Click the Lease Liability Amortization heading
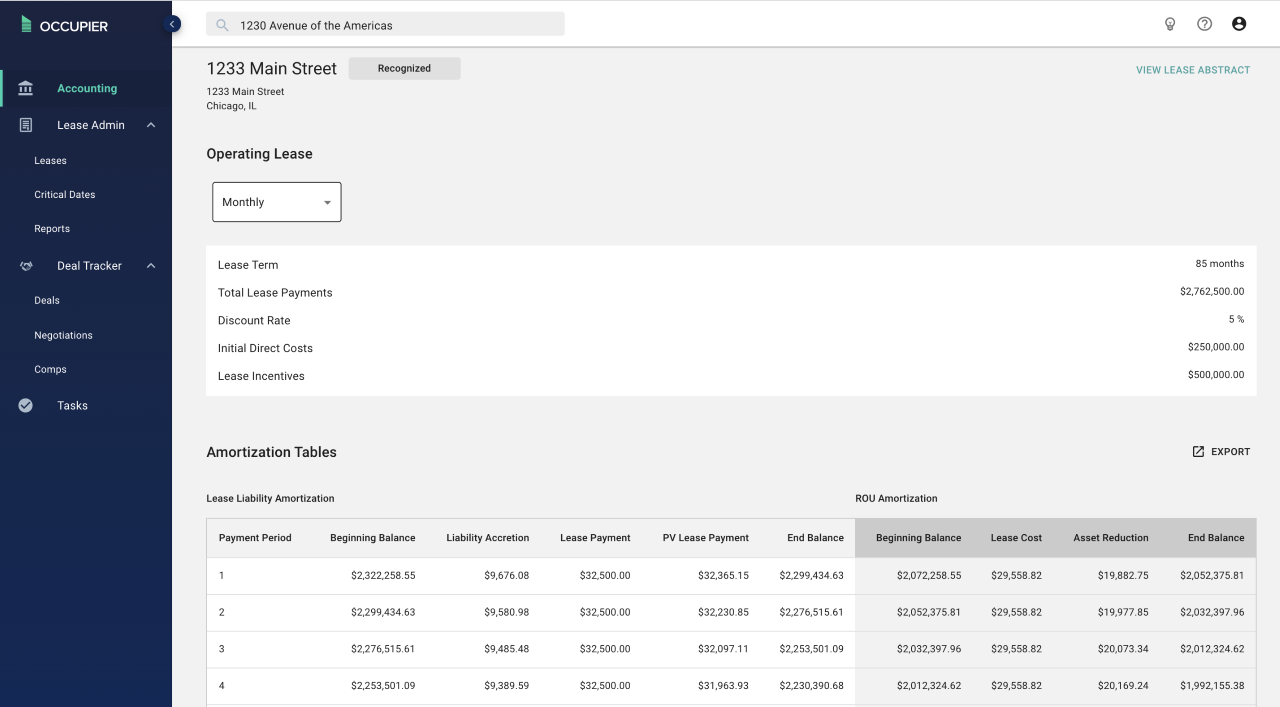1280x707 pixels. [x=270, y=498]
